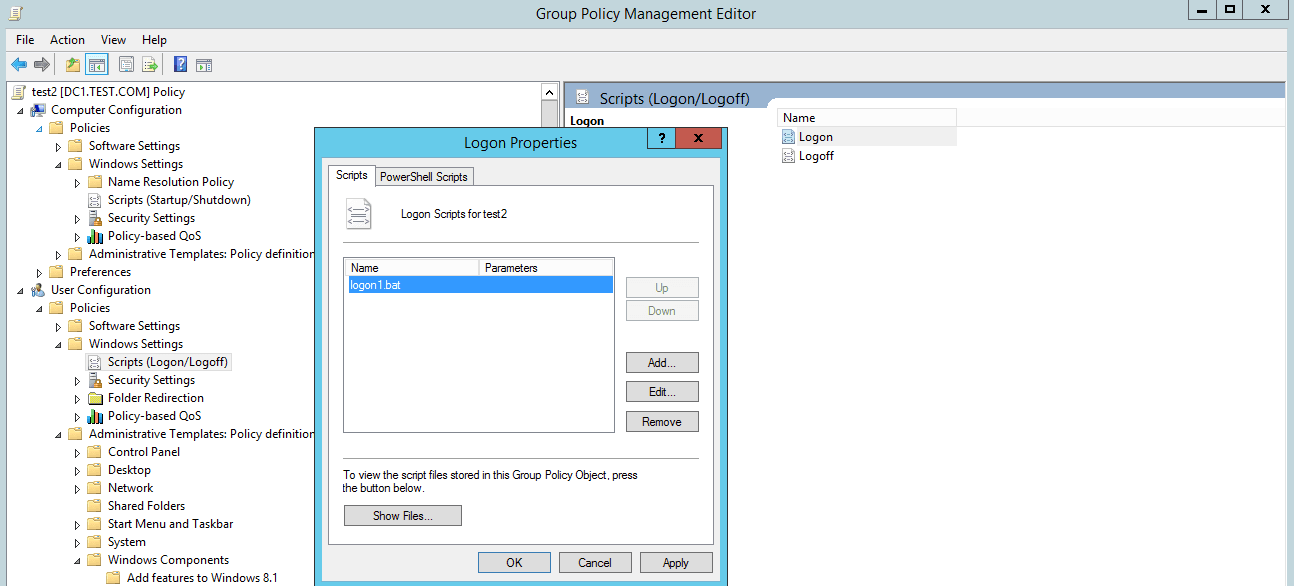Click the dialog's Help question mark button
This screenshot has height=586, width=1294.
(661, 139)
